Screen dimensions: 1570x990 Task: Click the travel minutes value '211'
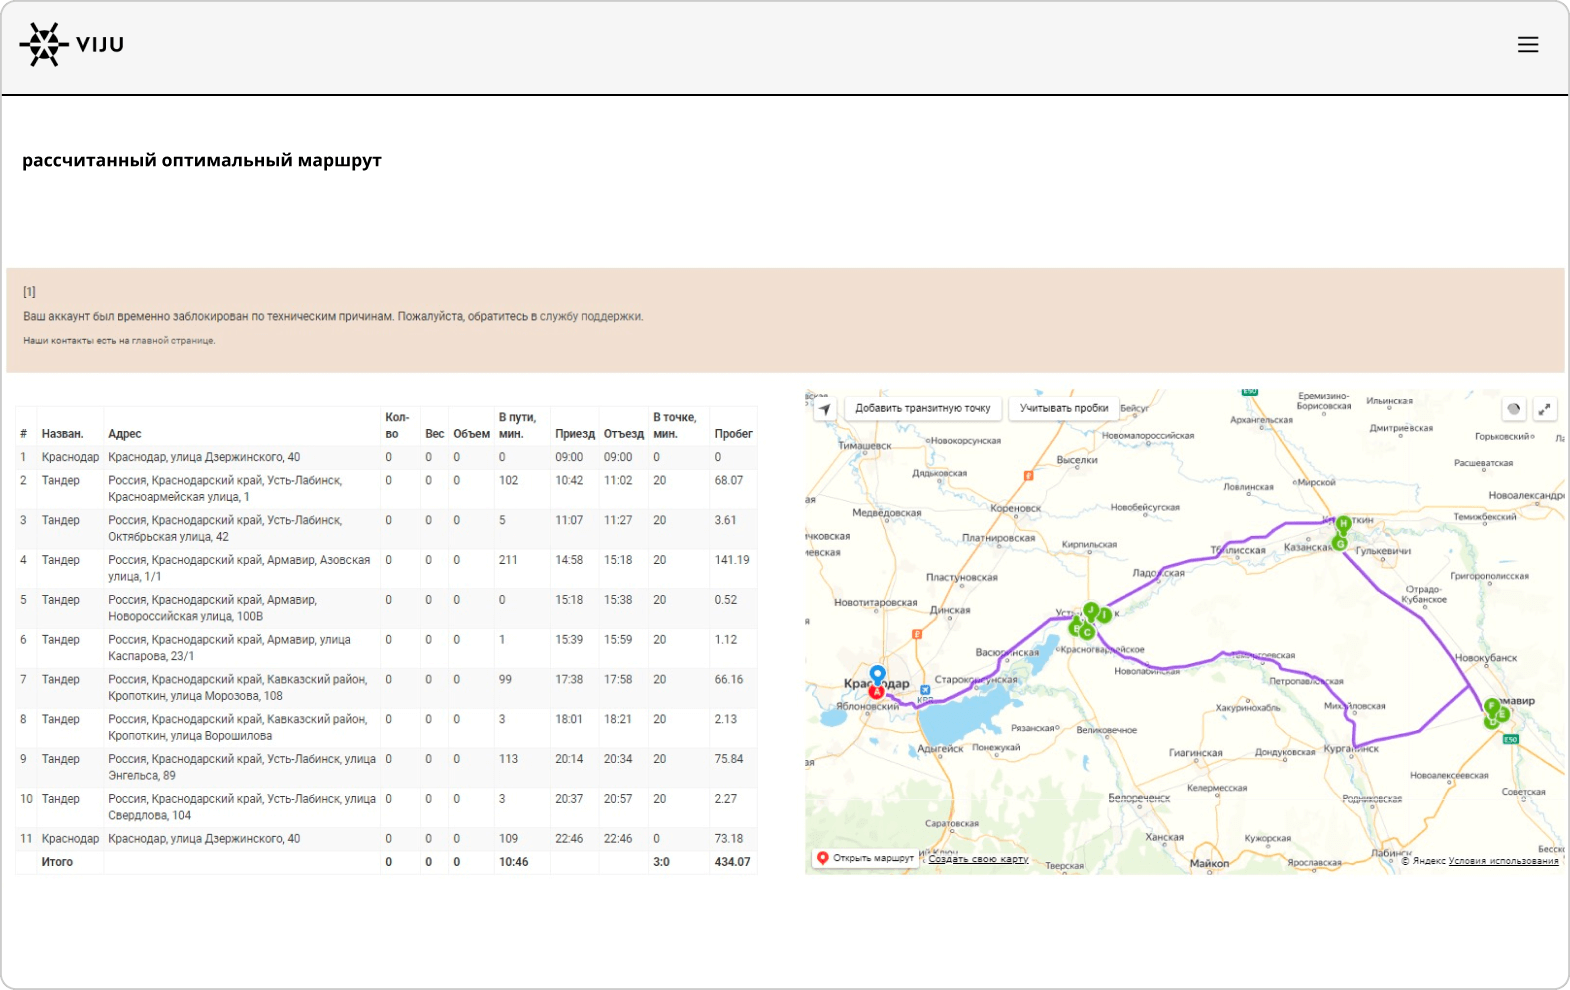pos(508,560)
